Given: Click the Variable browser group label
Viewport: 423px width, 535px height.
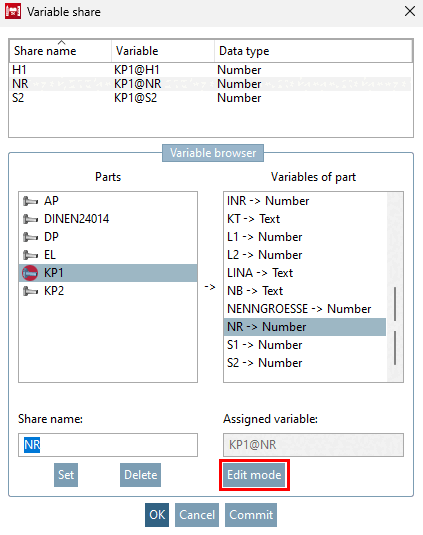Looking at the screenshot, I should tap(213, 153).
